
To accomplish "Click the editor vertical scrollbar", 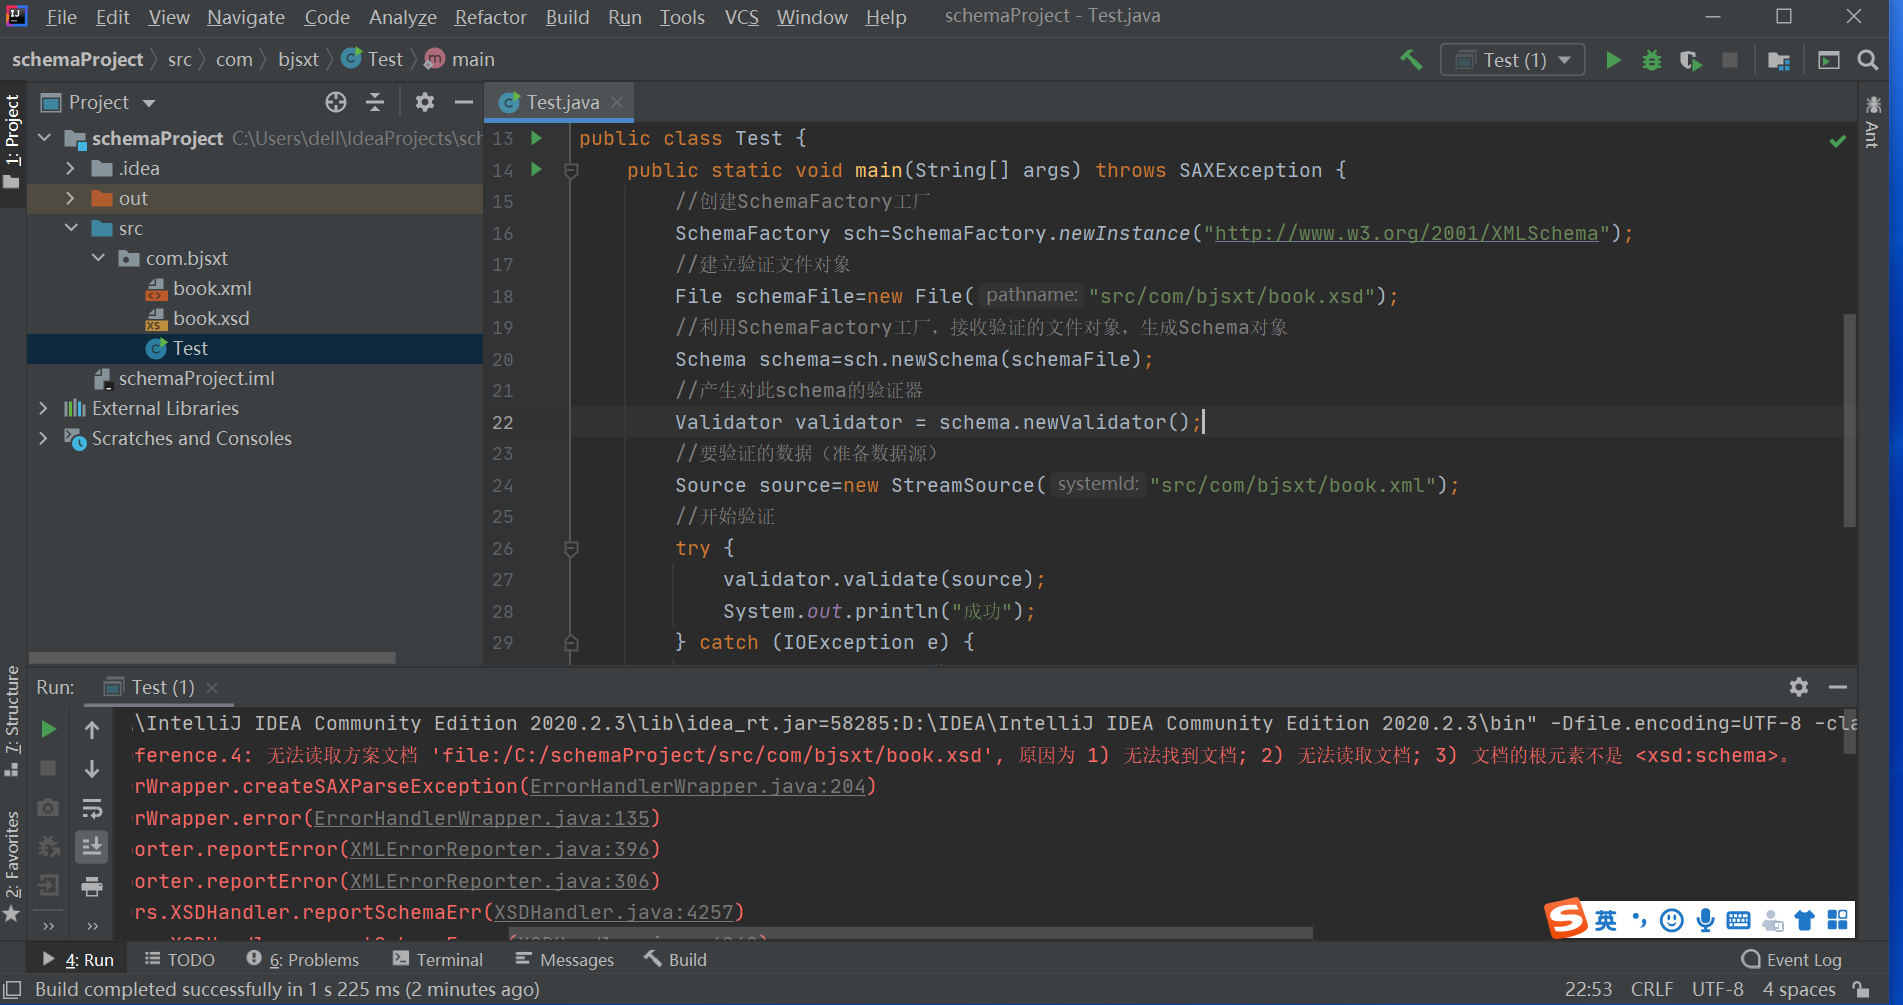I will pyautogui.click(x=1849, y=420).
